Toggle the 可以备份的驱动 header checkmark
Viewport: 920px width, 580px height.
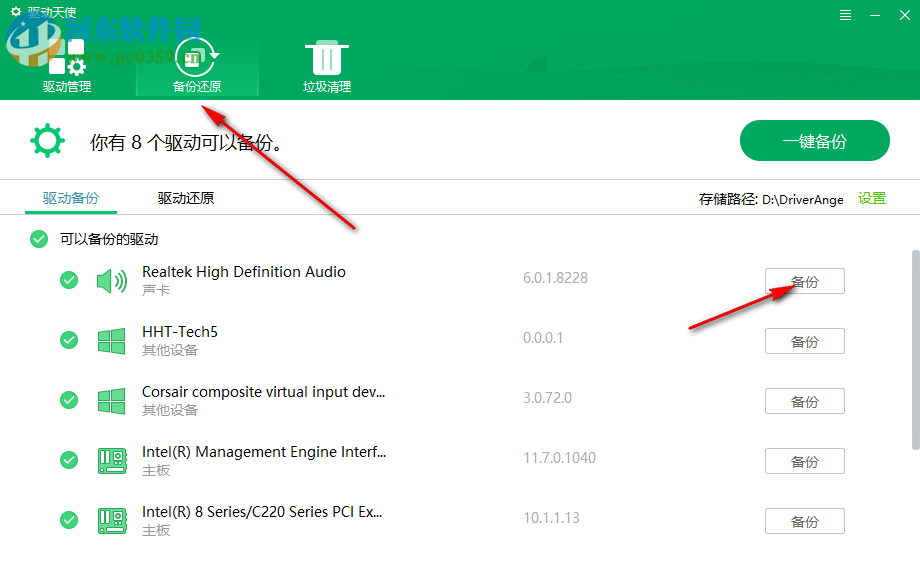(x=38, y=239)
